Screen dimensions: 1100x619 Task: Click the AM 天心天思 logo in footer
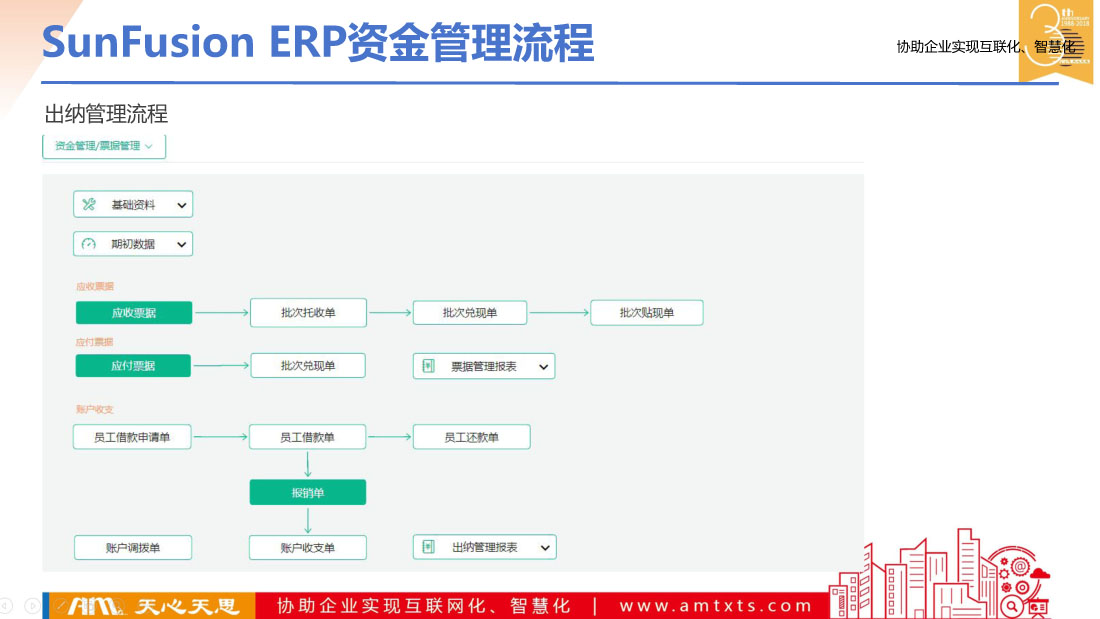(148, 606)
